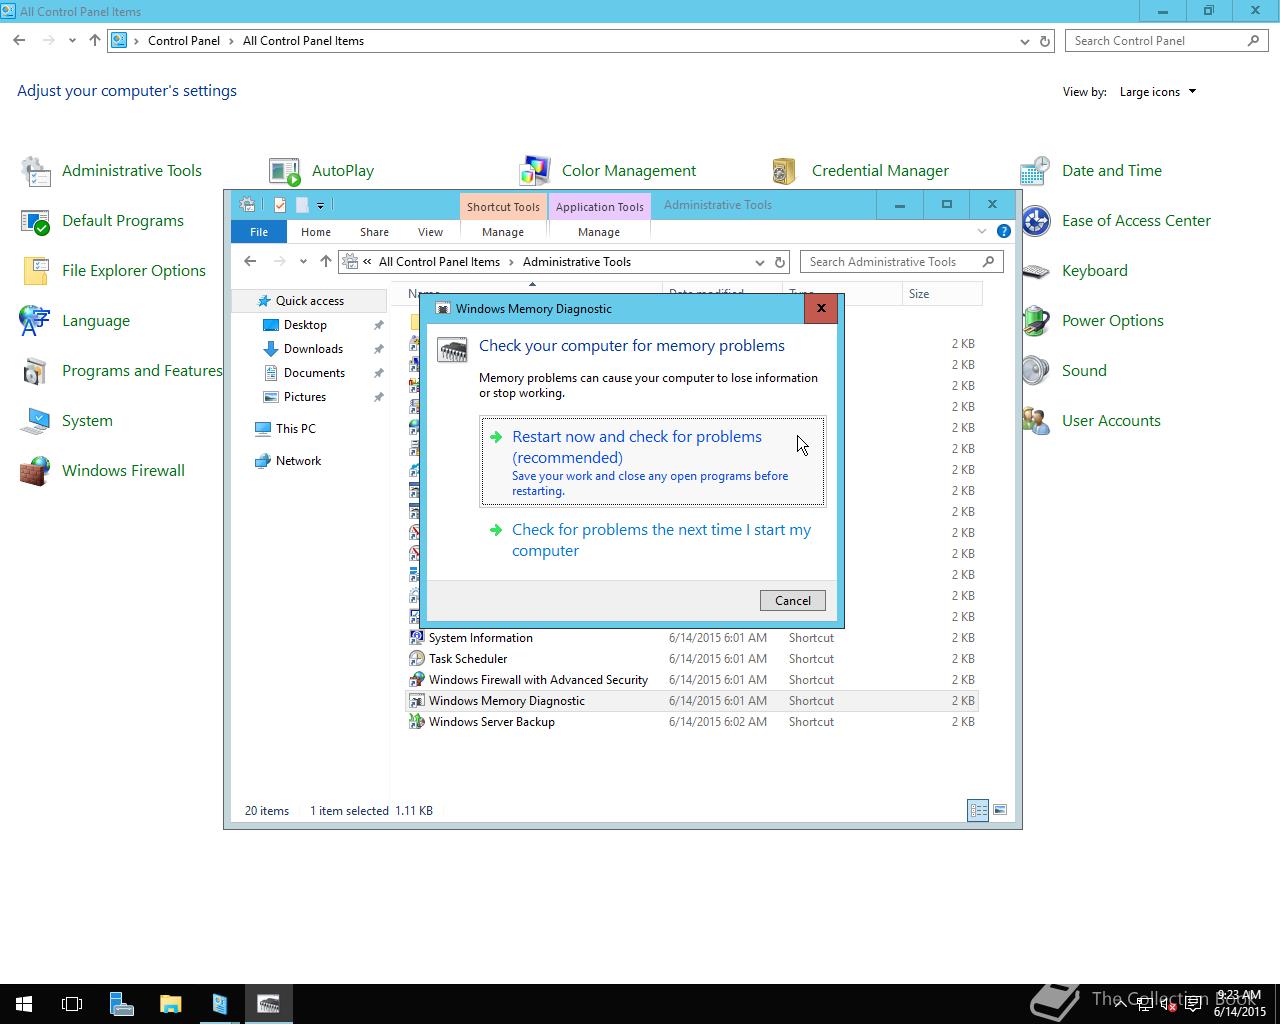Image resolution: width=1280 pixels, height=1024 pixels.
Task: Choose check next time computer starts
Action: 653,540
